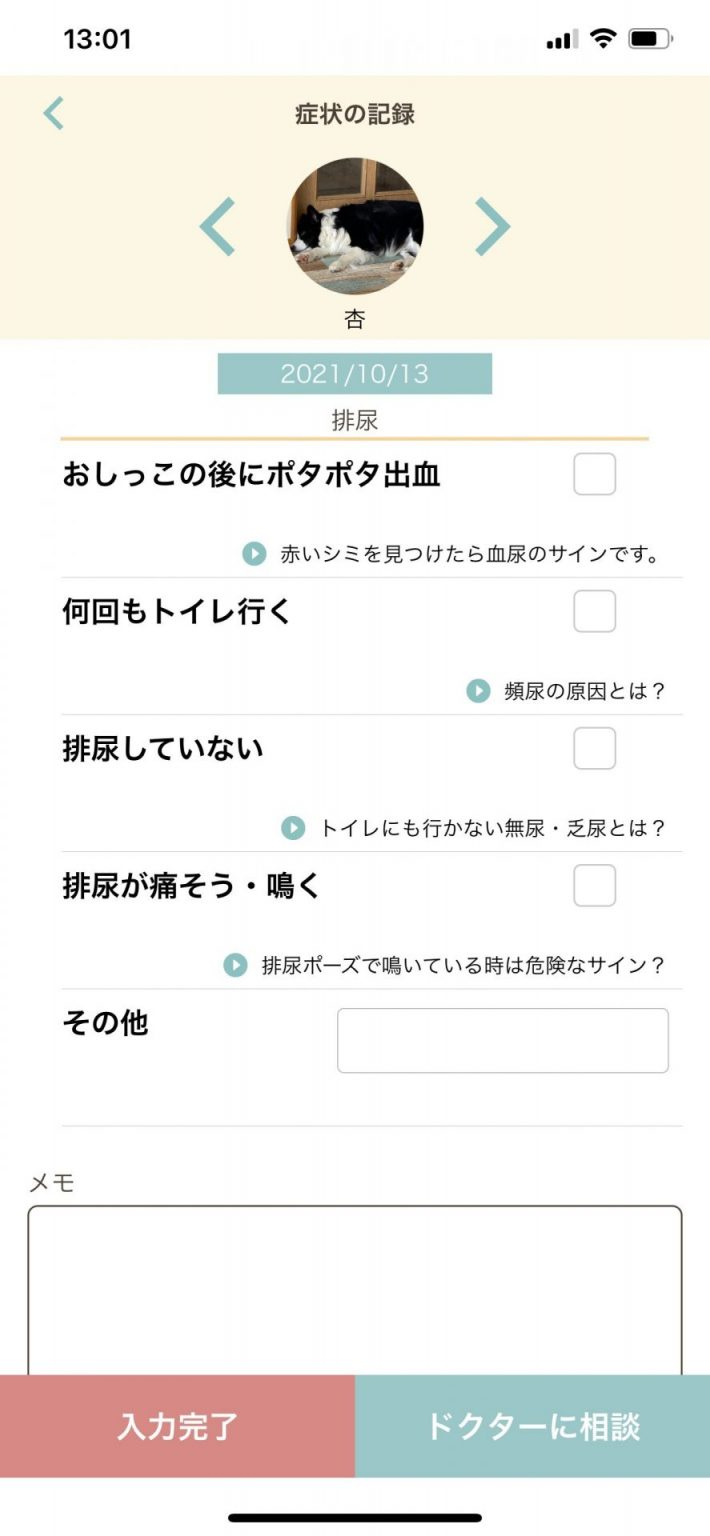Screen dimensions: 710x1536
Task: Click the その他 text input field
Action: 502,1040
